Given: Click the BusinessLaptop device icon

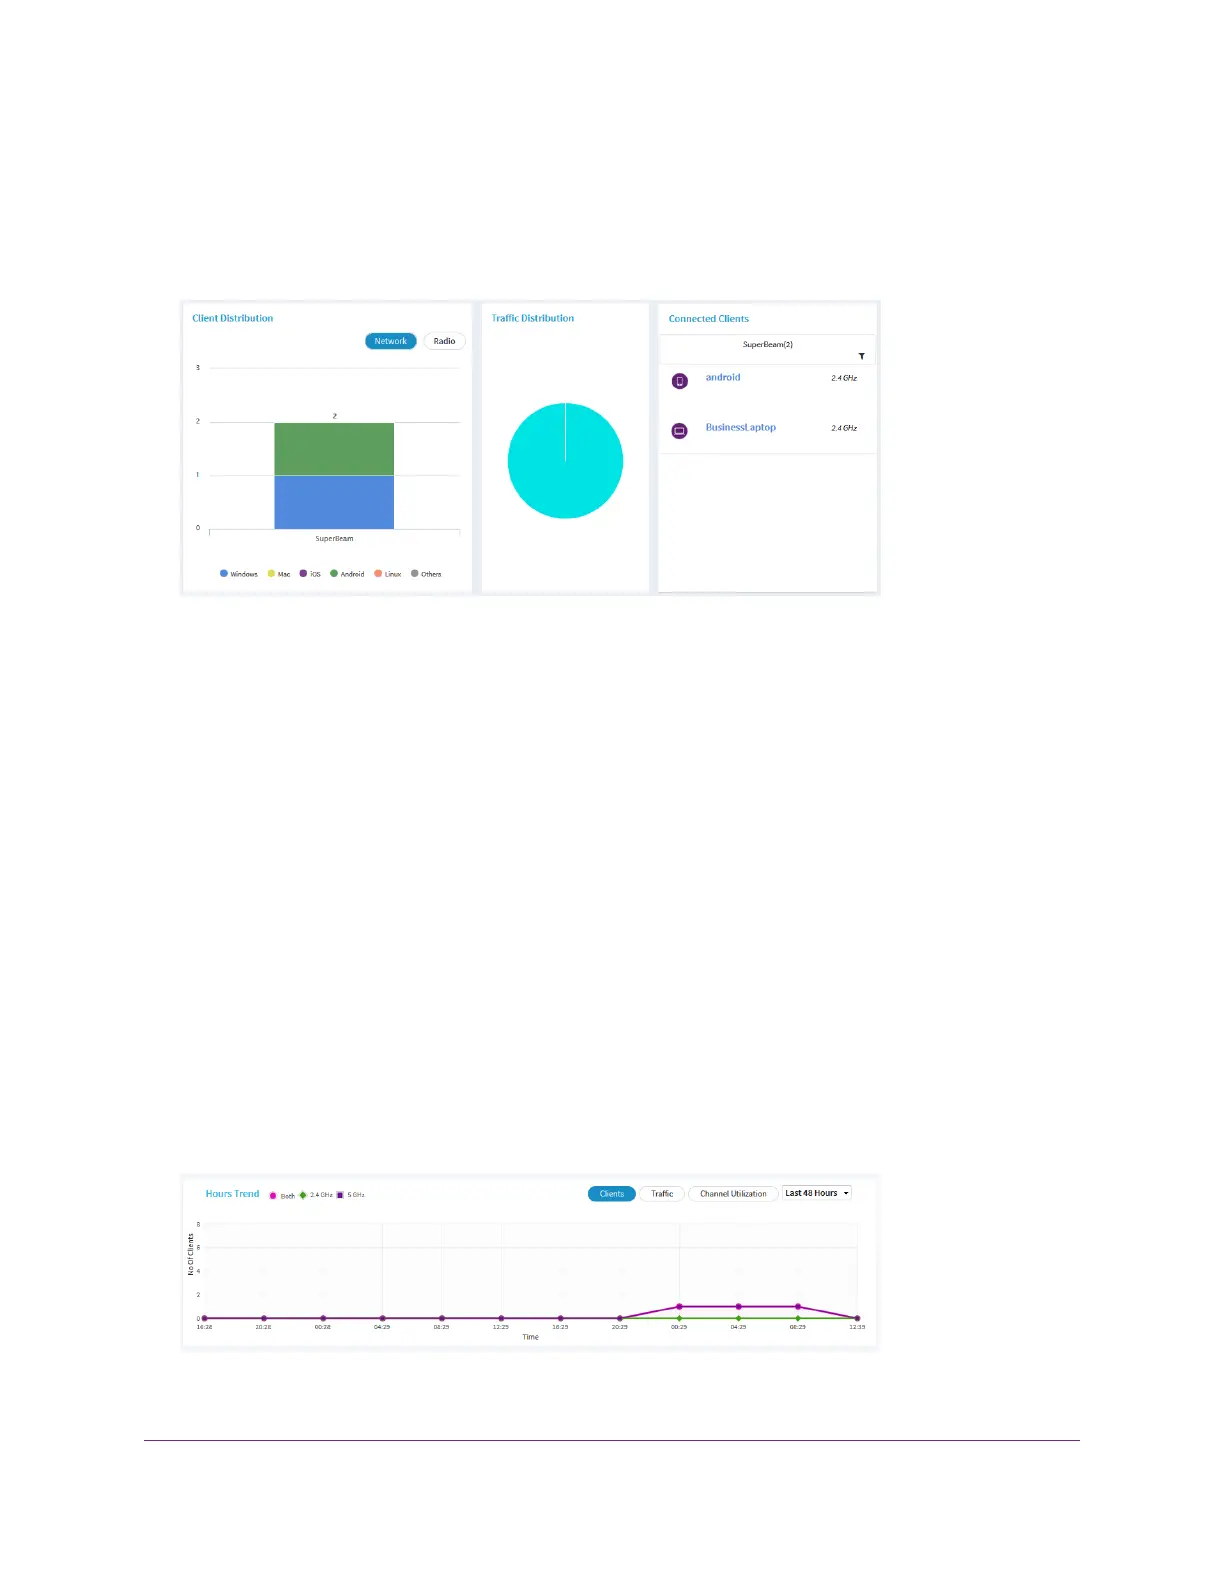Looking at the screenshot, I should (680, 431).
